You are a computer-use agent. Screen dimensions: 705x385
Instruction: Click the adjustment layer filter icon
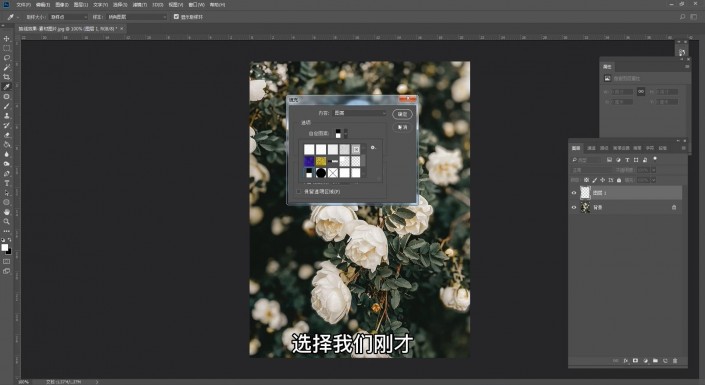click(x=618, y=160)
